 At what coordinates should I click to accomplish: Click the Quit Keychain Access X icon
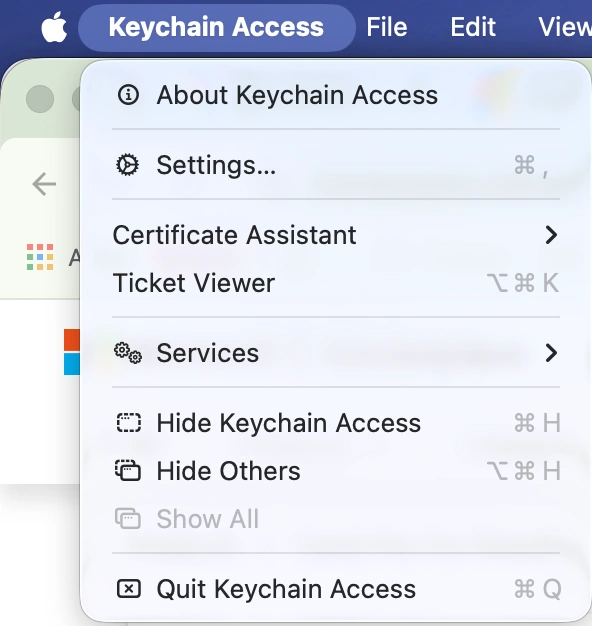[x=129, y=588]
